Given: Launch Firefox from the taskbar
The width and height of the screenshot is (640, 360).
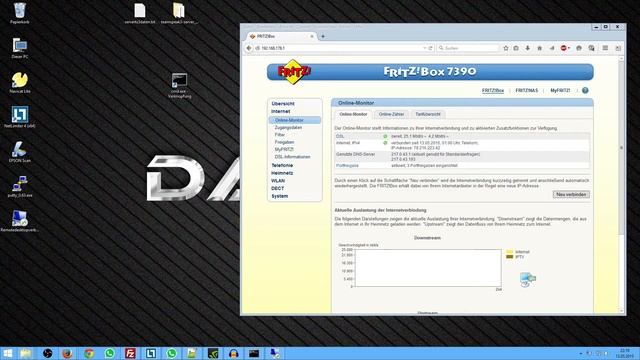Looking at the screenshot, I should pos(68,353).
